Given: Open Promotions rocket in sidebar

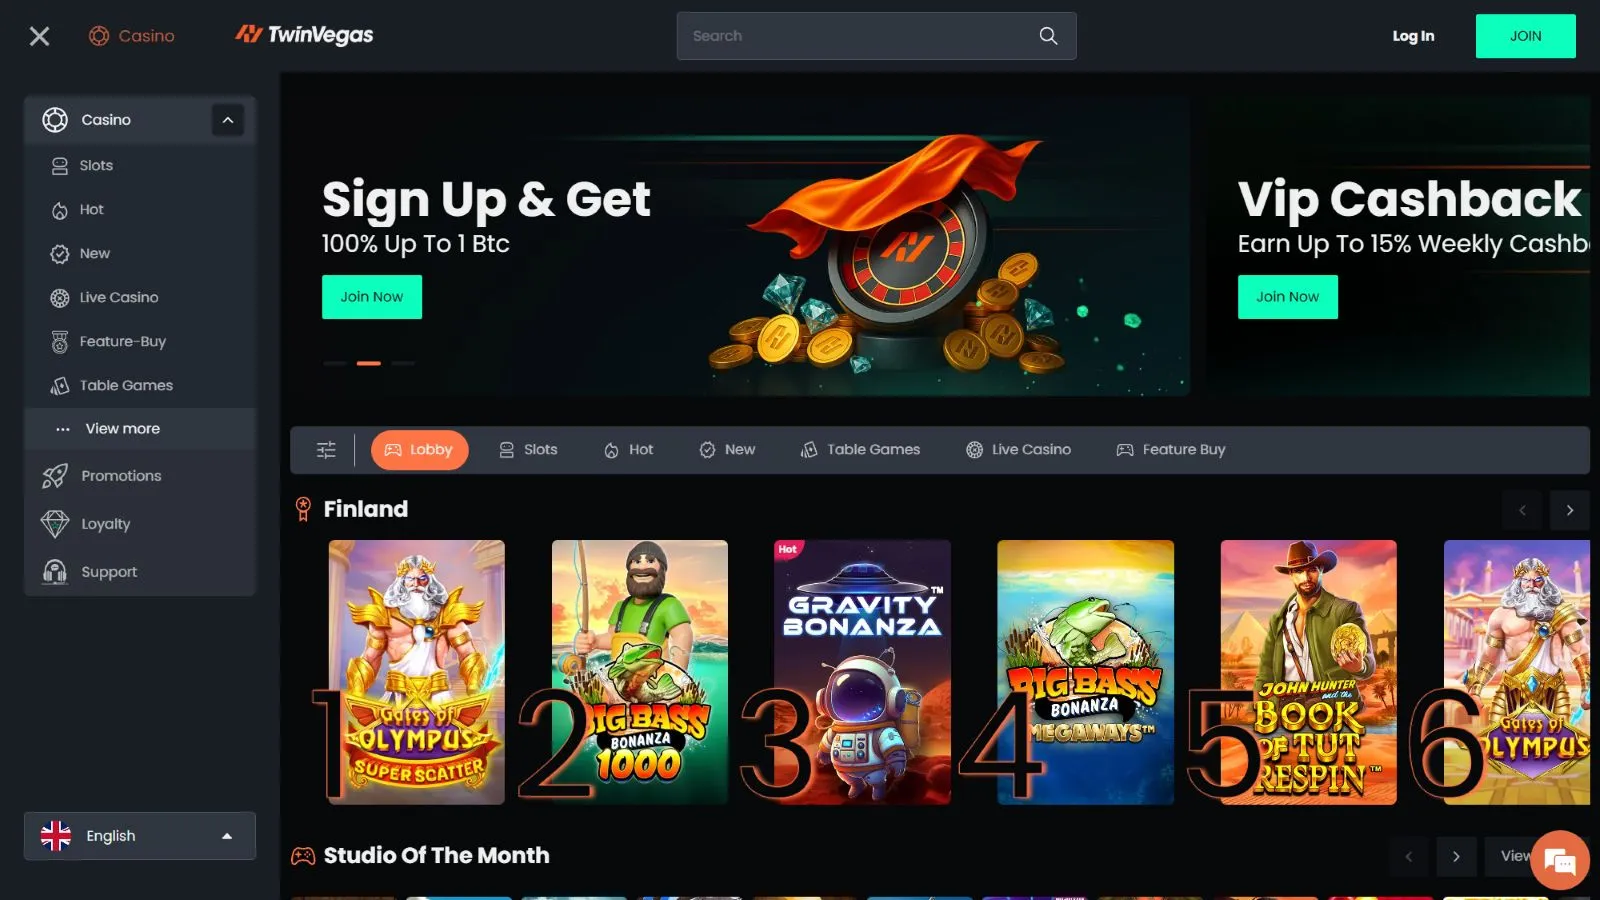Looking at the screenshot, I should pyautogui.click(x=55, y=476).
